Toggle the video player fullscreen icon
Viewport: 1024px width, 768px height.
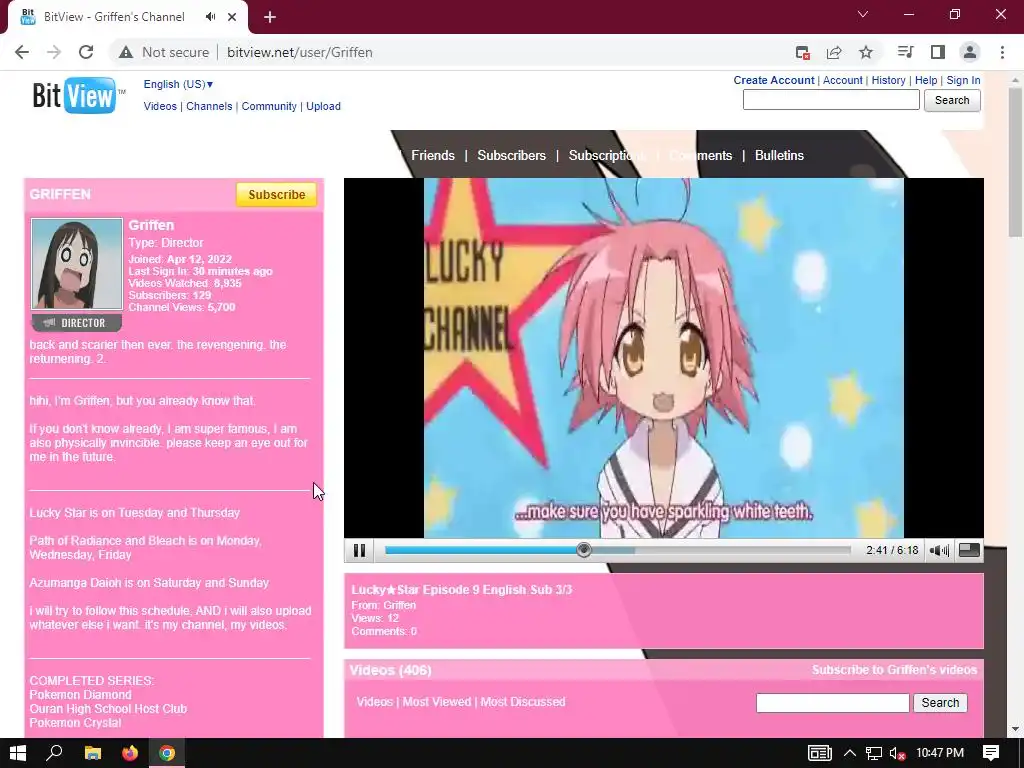click(969, 551)
